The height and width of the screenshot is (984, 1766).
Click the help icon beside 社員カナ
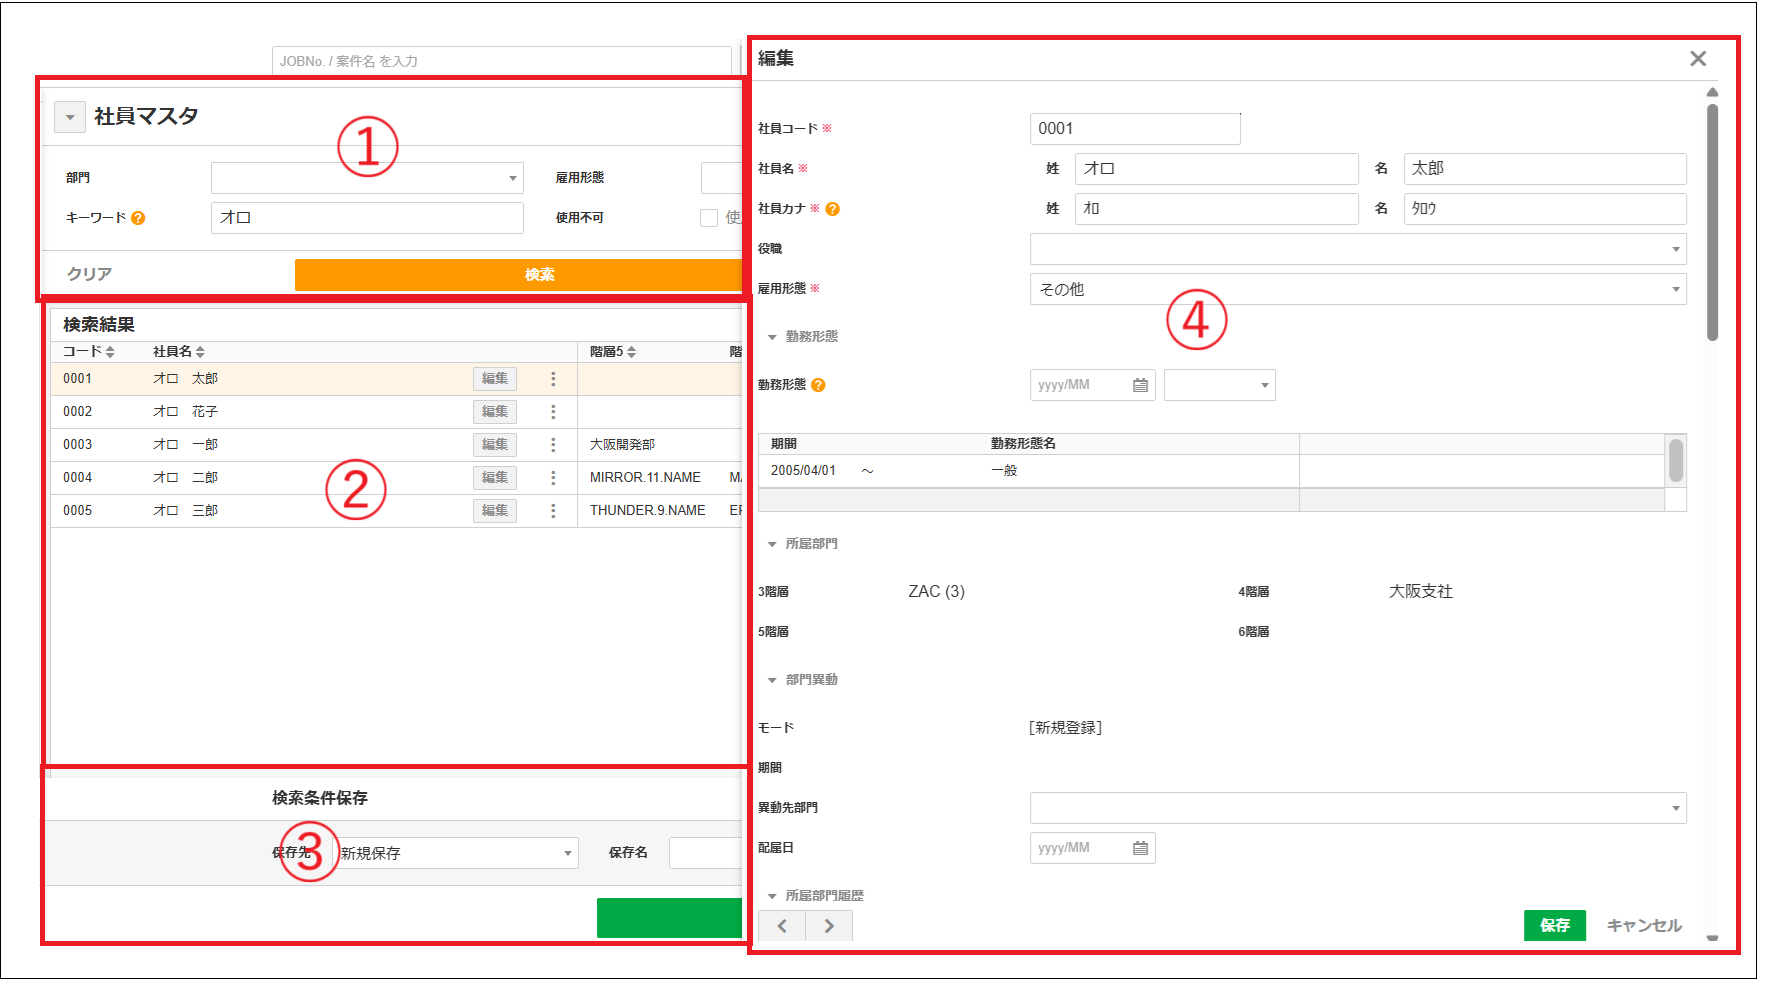click(832, 209)
